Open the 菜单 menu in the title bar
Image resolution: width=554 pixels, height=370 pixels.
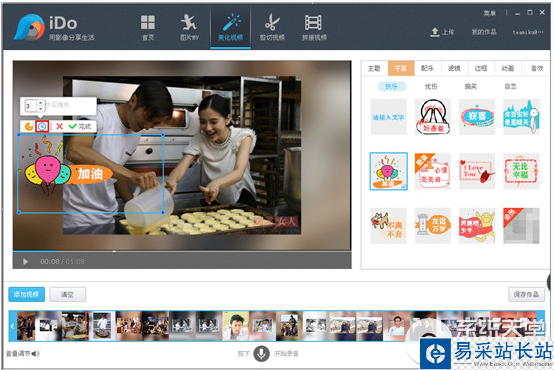click(x=489, y=13)
